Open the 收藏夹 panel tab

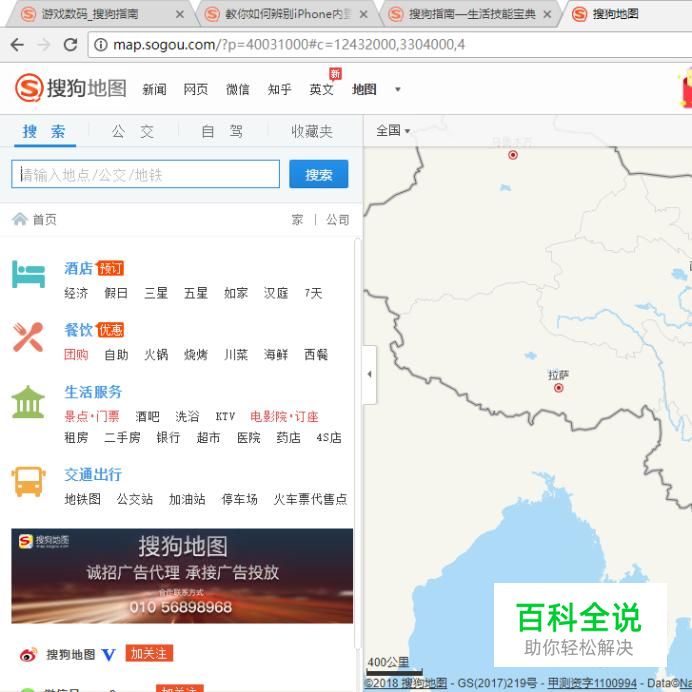click(312, 132)
